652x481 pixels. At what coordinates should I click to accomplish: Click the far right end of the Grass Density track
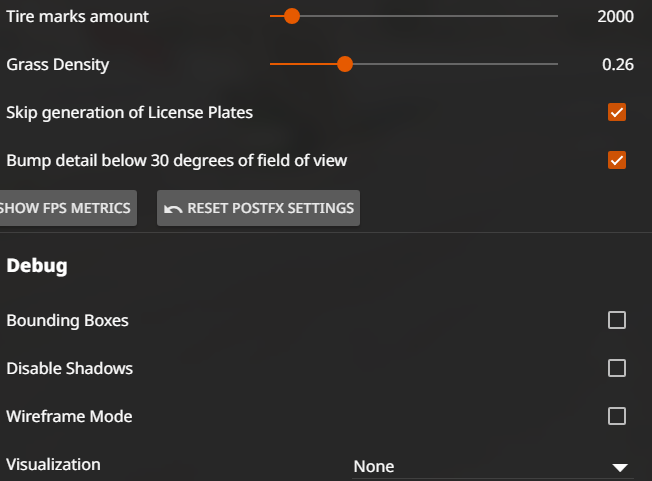[x=556, y=64]
